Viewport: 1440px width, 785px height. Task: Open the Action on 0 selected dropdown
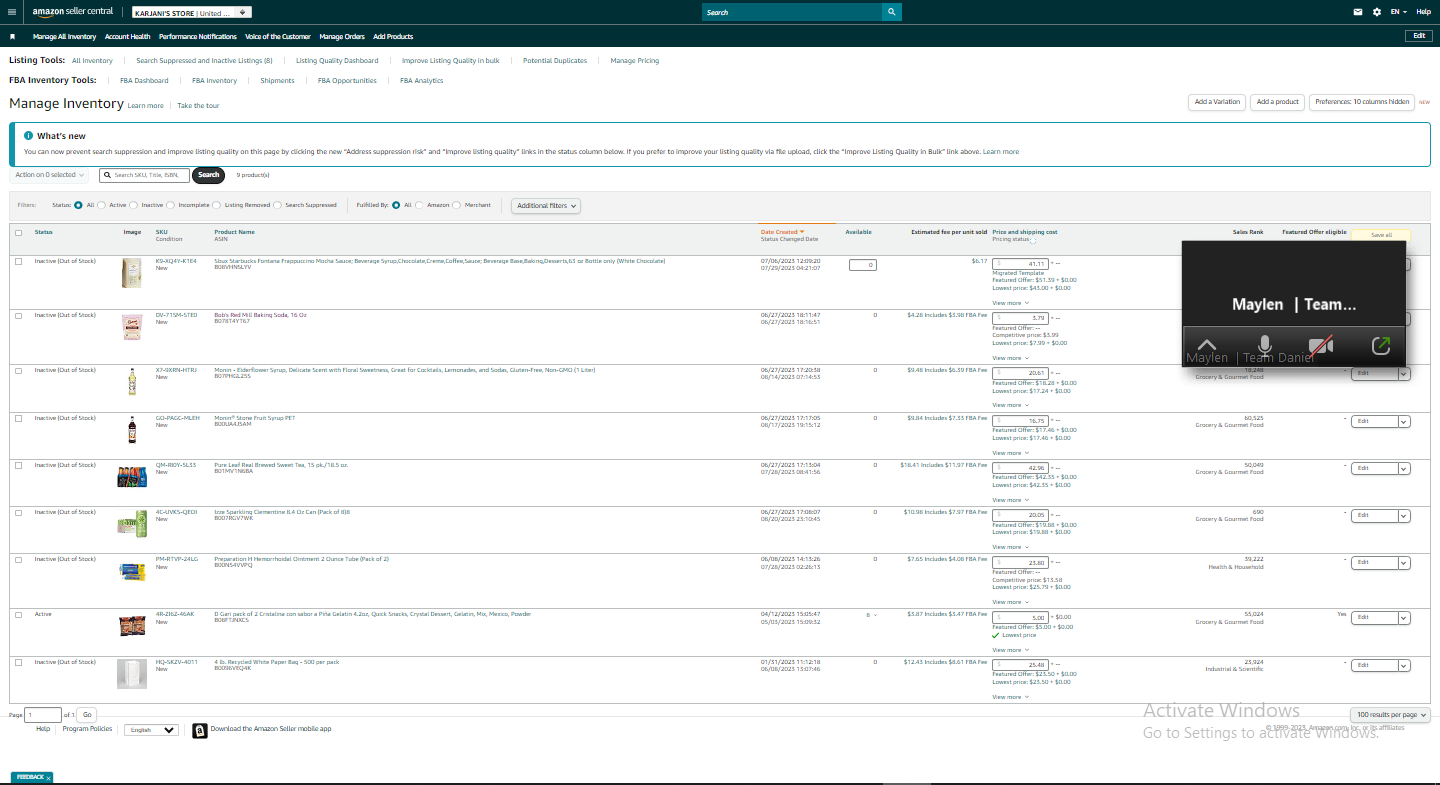(x=49, y=175)
